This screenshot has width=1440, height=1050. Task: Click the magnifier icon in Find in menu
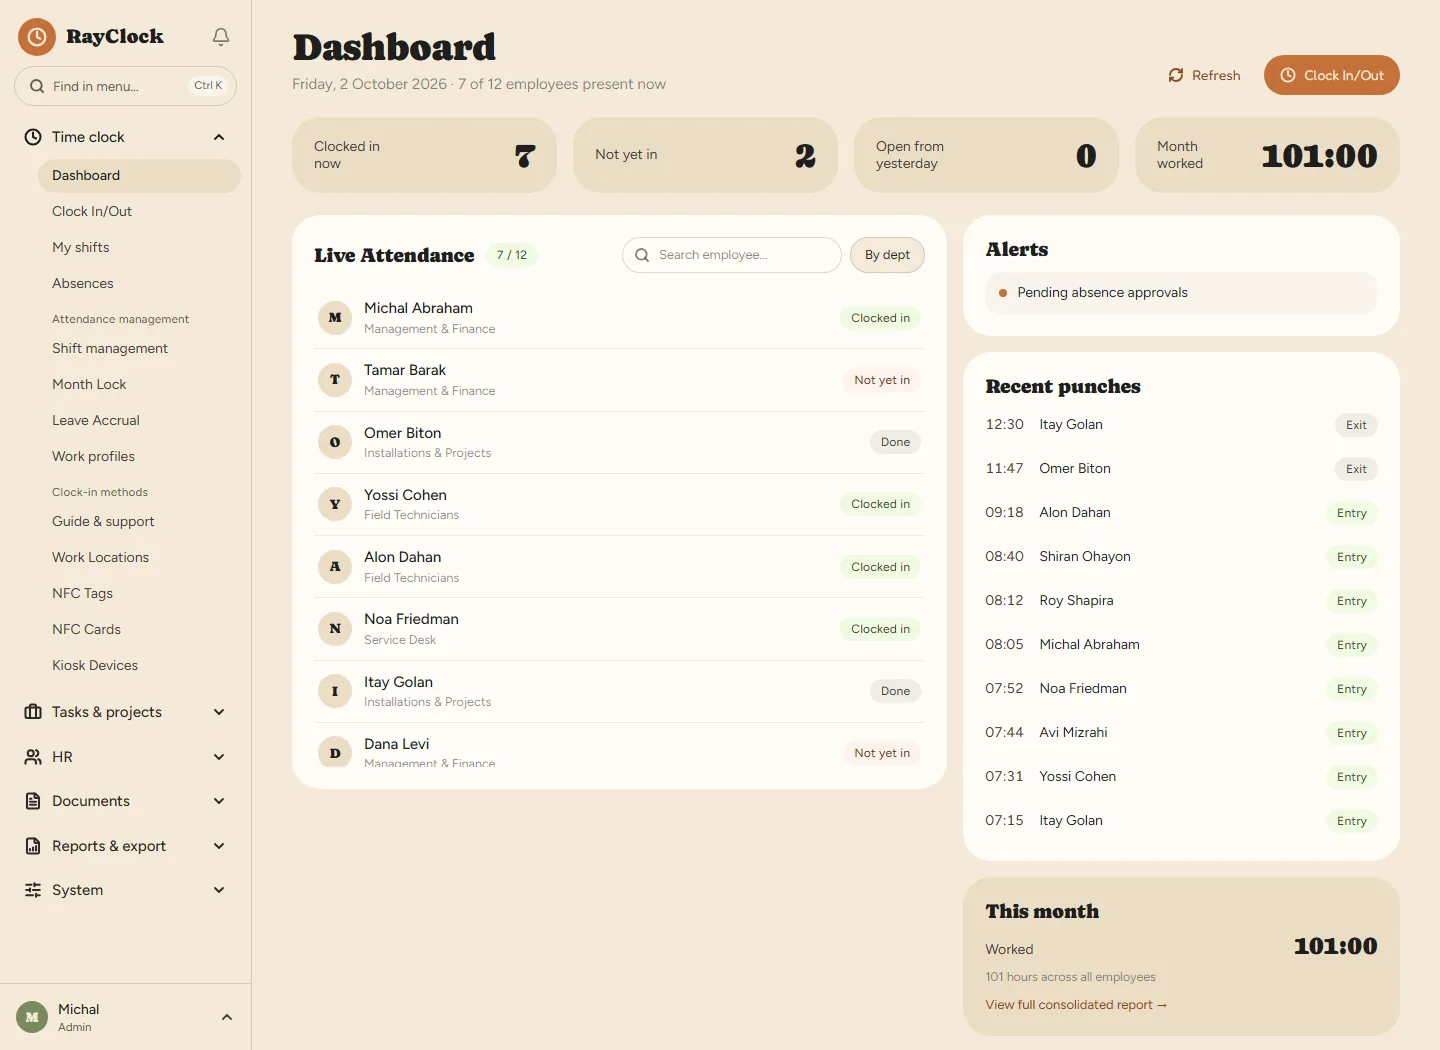37,86
